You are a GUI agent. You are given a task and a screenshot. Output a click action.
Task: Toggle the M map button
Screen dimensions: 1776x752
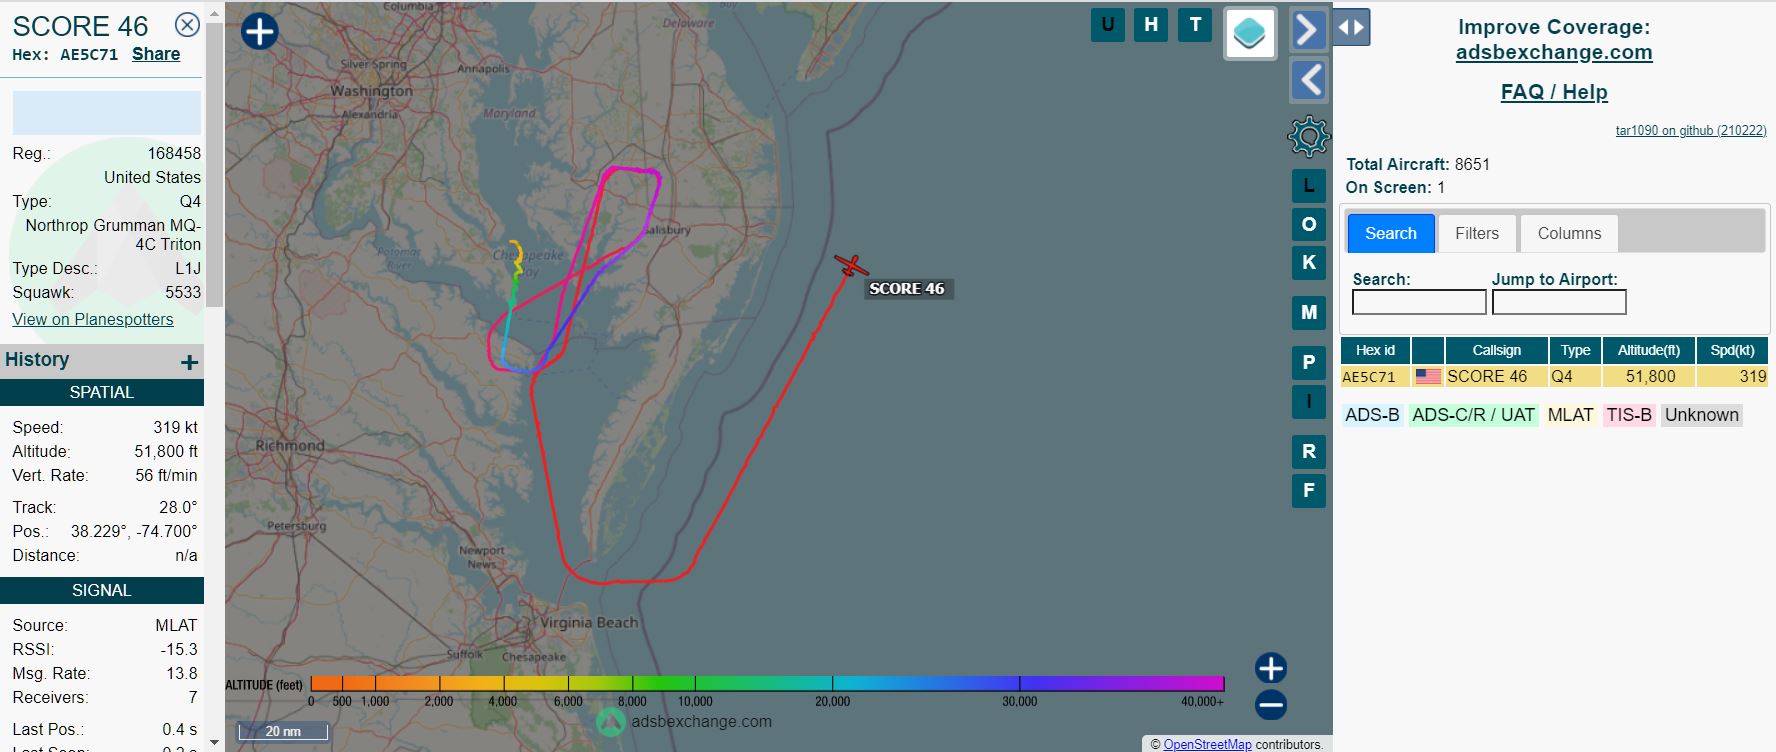pos(1308,312)
